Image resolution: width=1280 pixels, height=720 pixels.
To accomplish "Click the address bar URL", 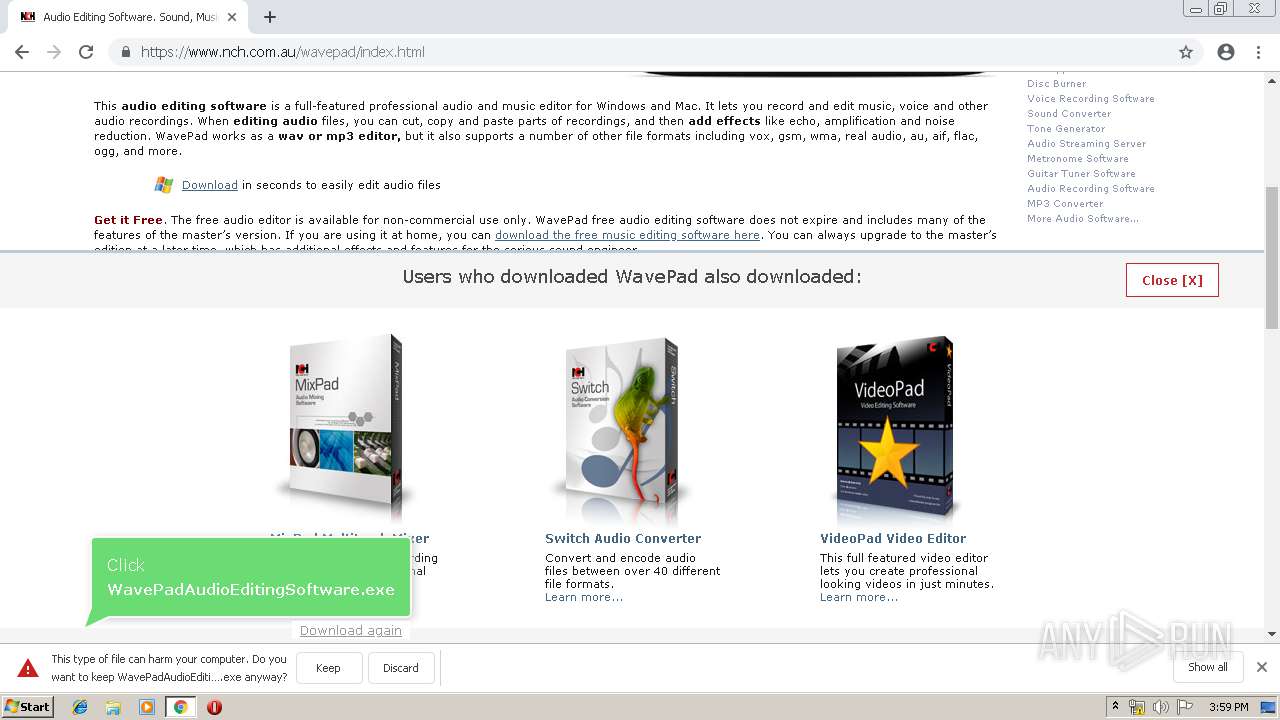I will click(x=282, y=52).
